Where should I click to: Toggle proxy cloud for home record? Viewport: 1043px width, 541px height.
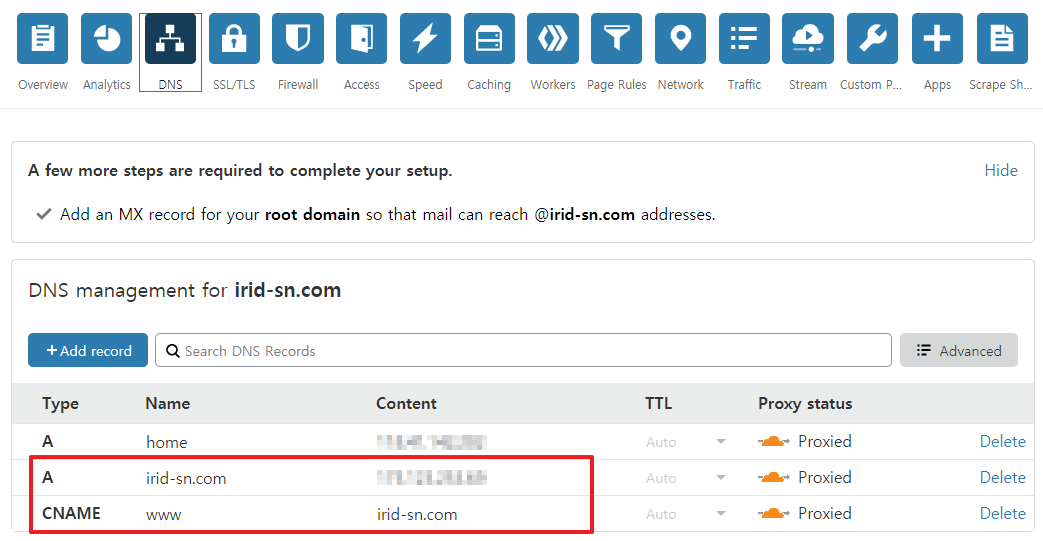point(774,441)
